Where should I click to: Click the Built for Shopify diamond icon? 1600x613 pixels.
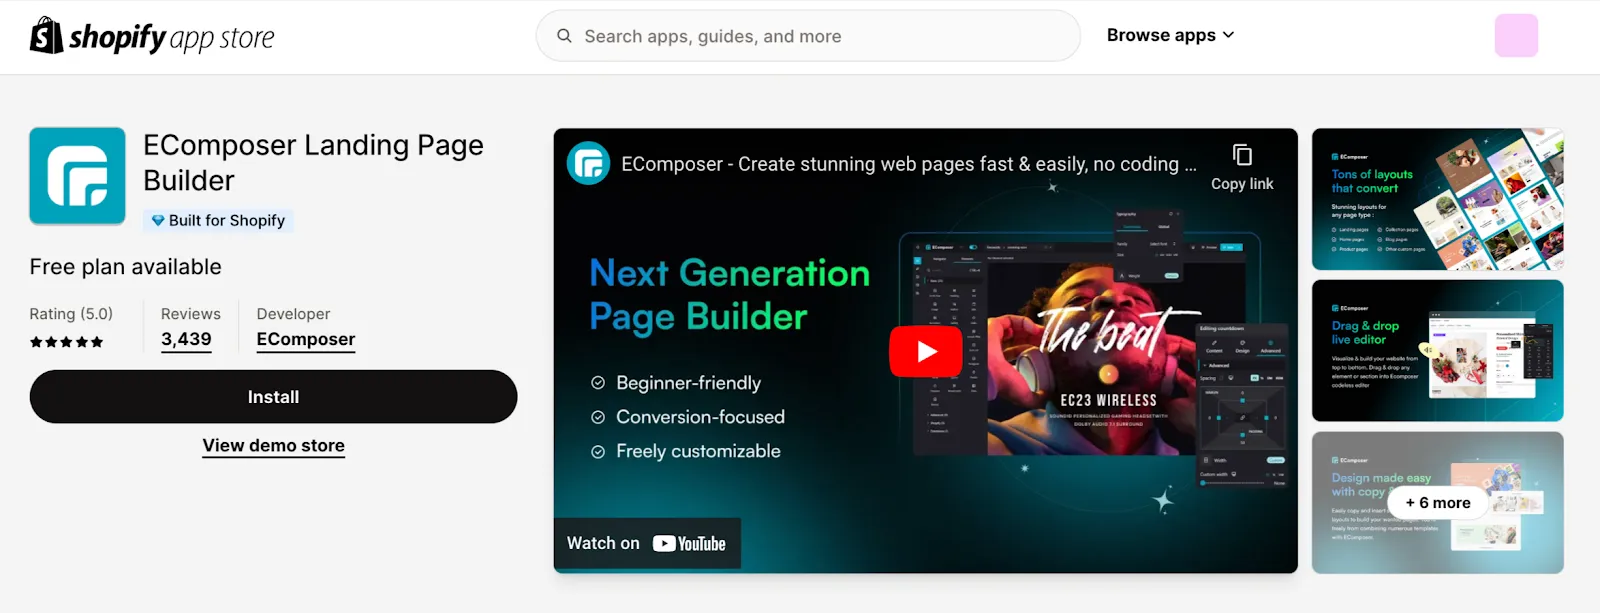158,220
